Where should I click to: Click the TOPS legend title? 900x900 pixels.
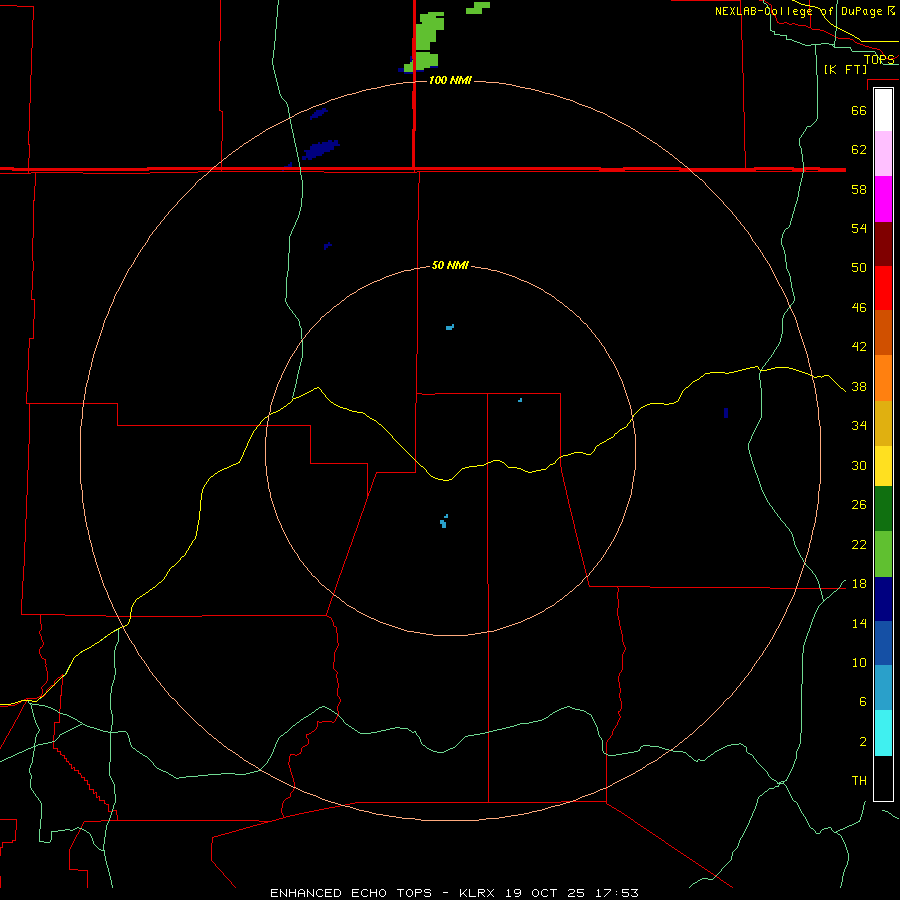tap(879, 59)
